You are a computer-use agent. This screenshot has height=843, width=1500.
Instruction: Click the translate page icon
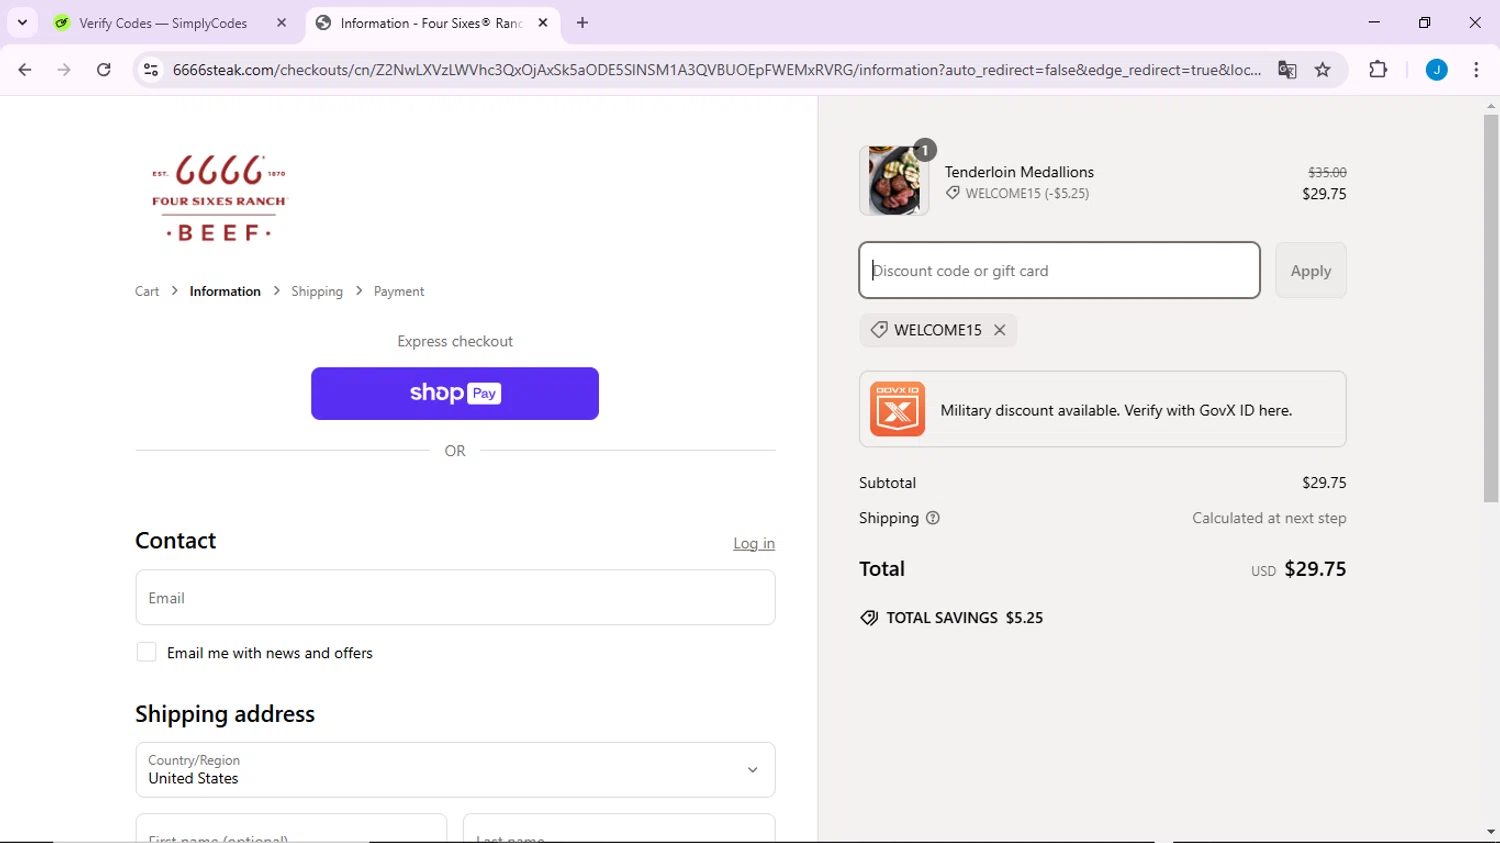(1287, 70)
